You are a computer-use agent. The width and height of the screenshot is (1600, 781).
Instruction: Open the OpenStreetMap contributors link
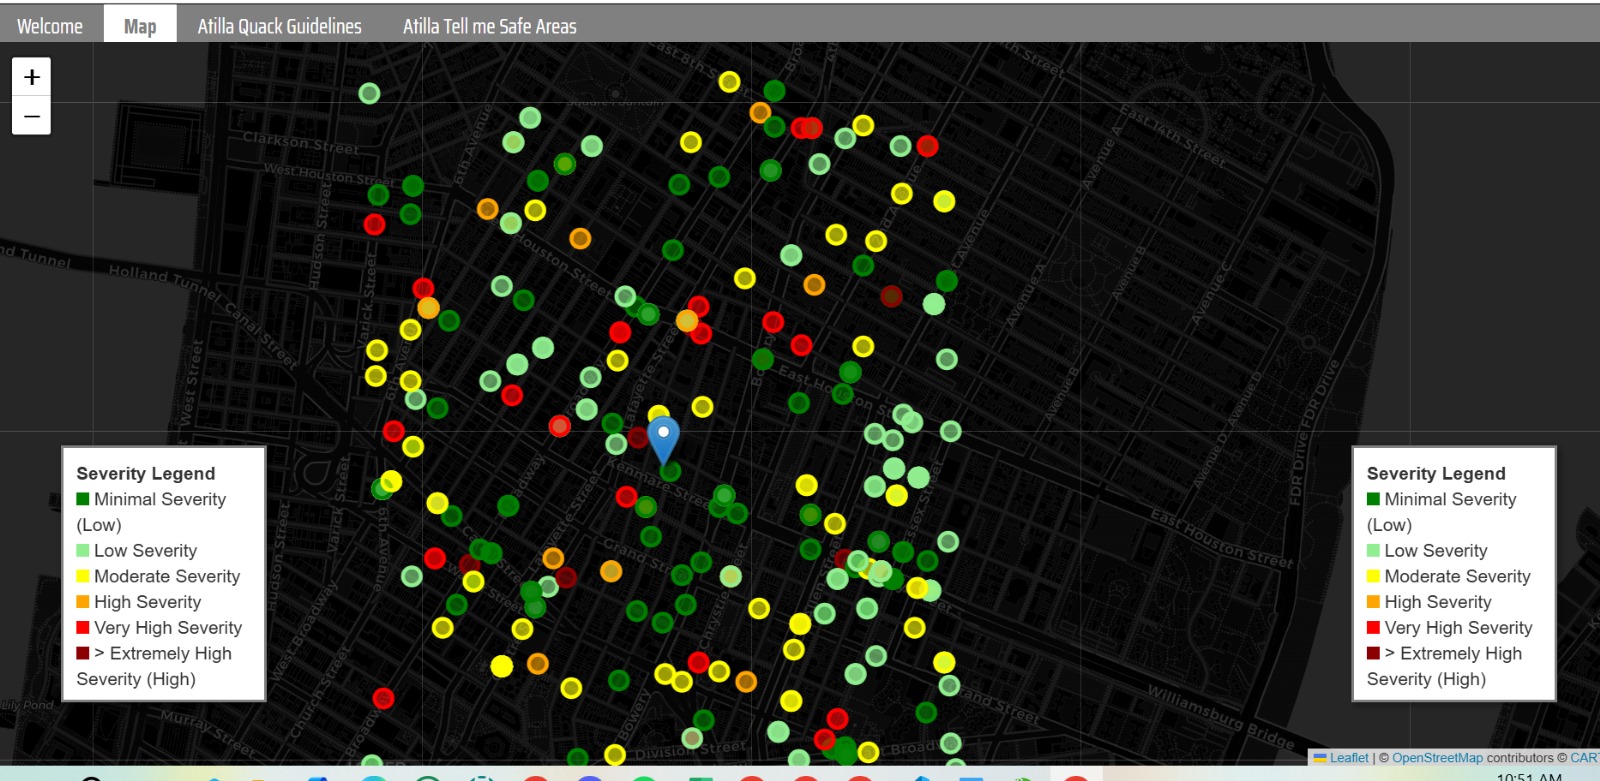[x=1437, y=758]
